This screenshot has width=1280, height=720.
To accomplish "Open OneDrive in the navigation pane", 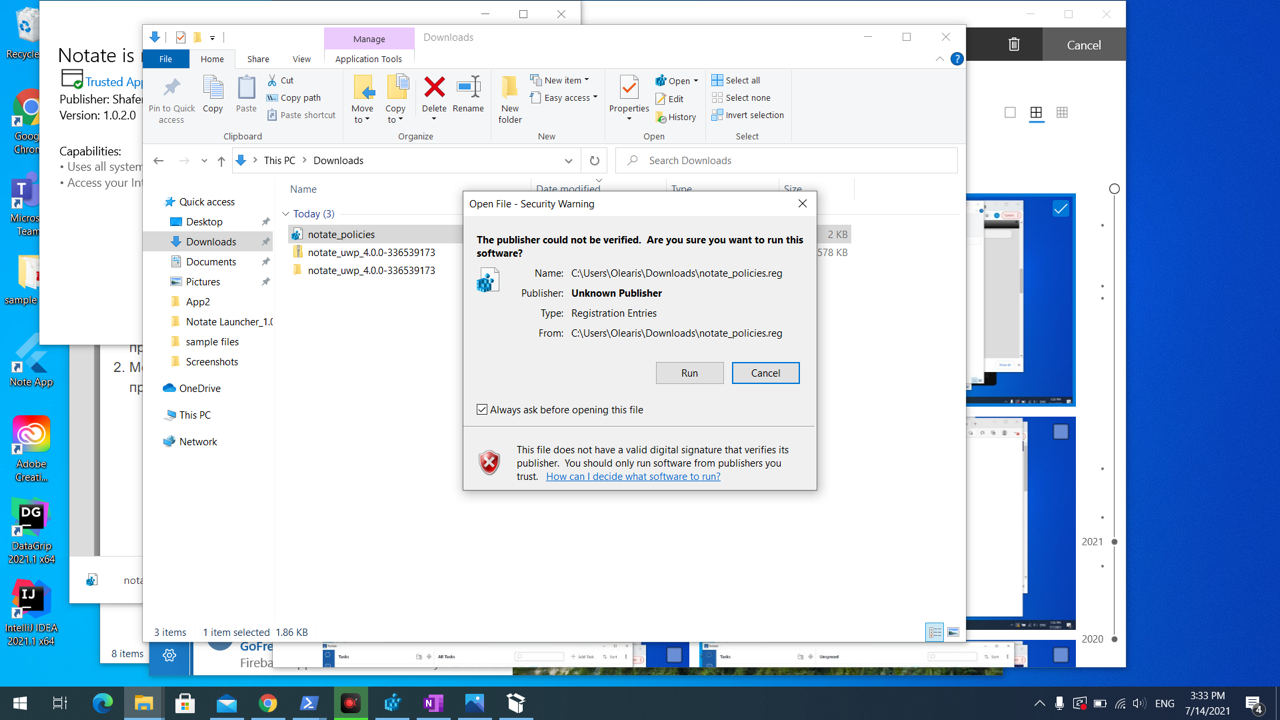I will (191, 388).
